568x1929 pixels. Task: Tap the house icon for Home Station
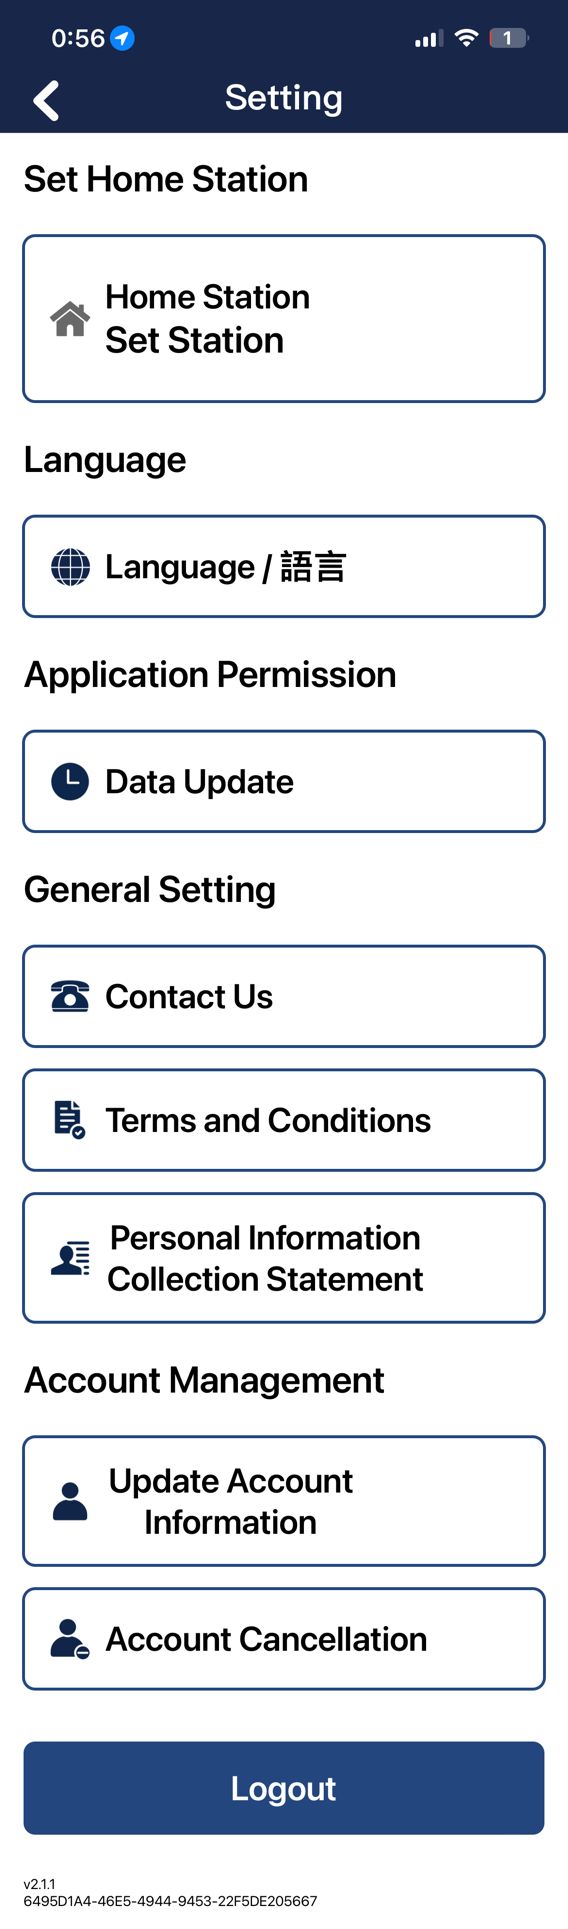(70, 319)
